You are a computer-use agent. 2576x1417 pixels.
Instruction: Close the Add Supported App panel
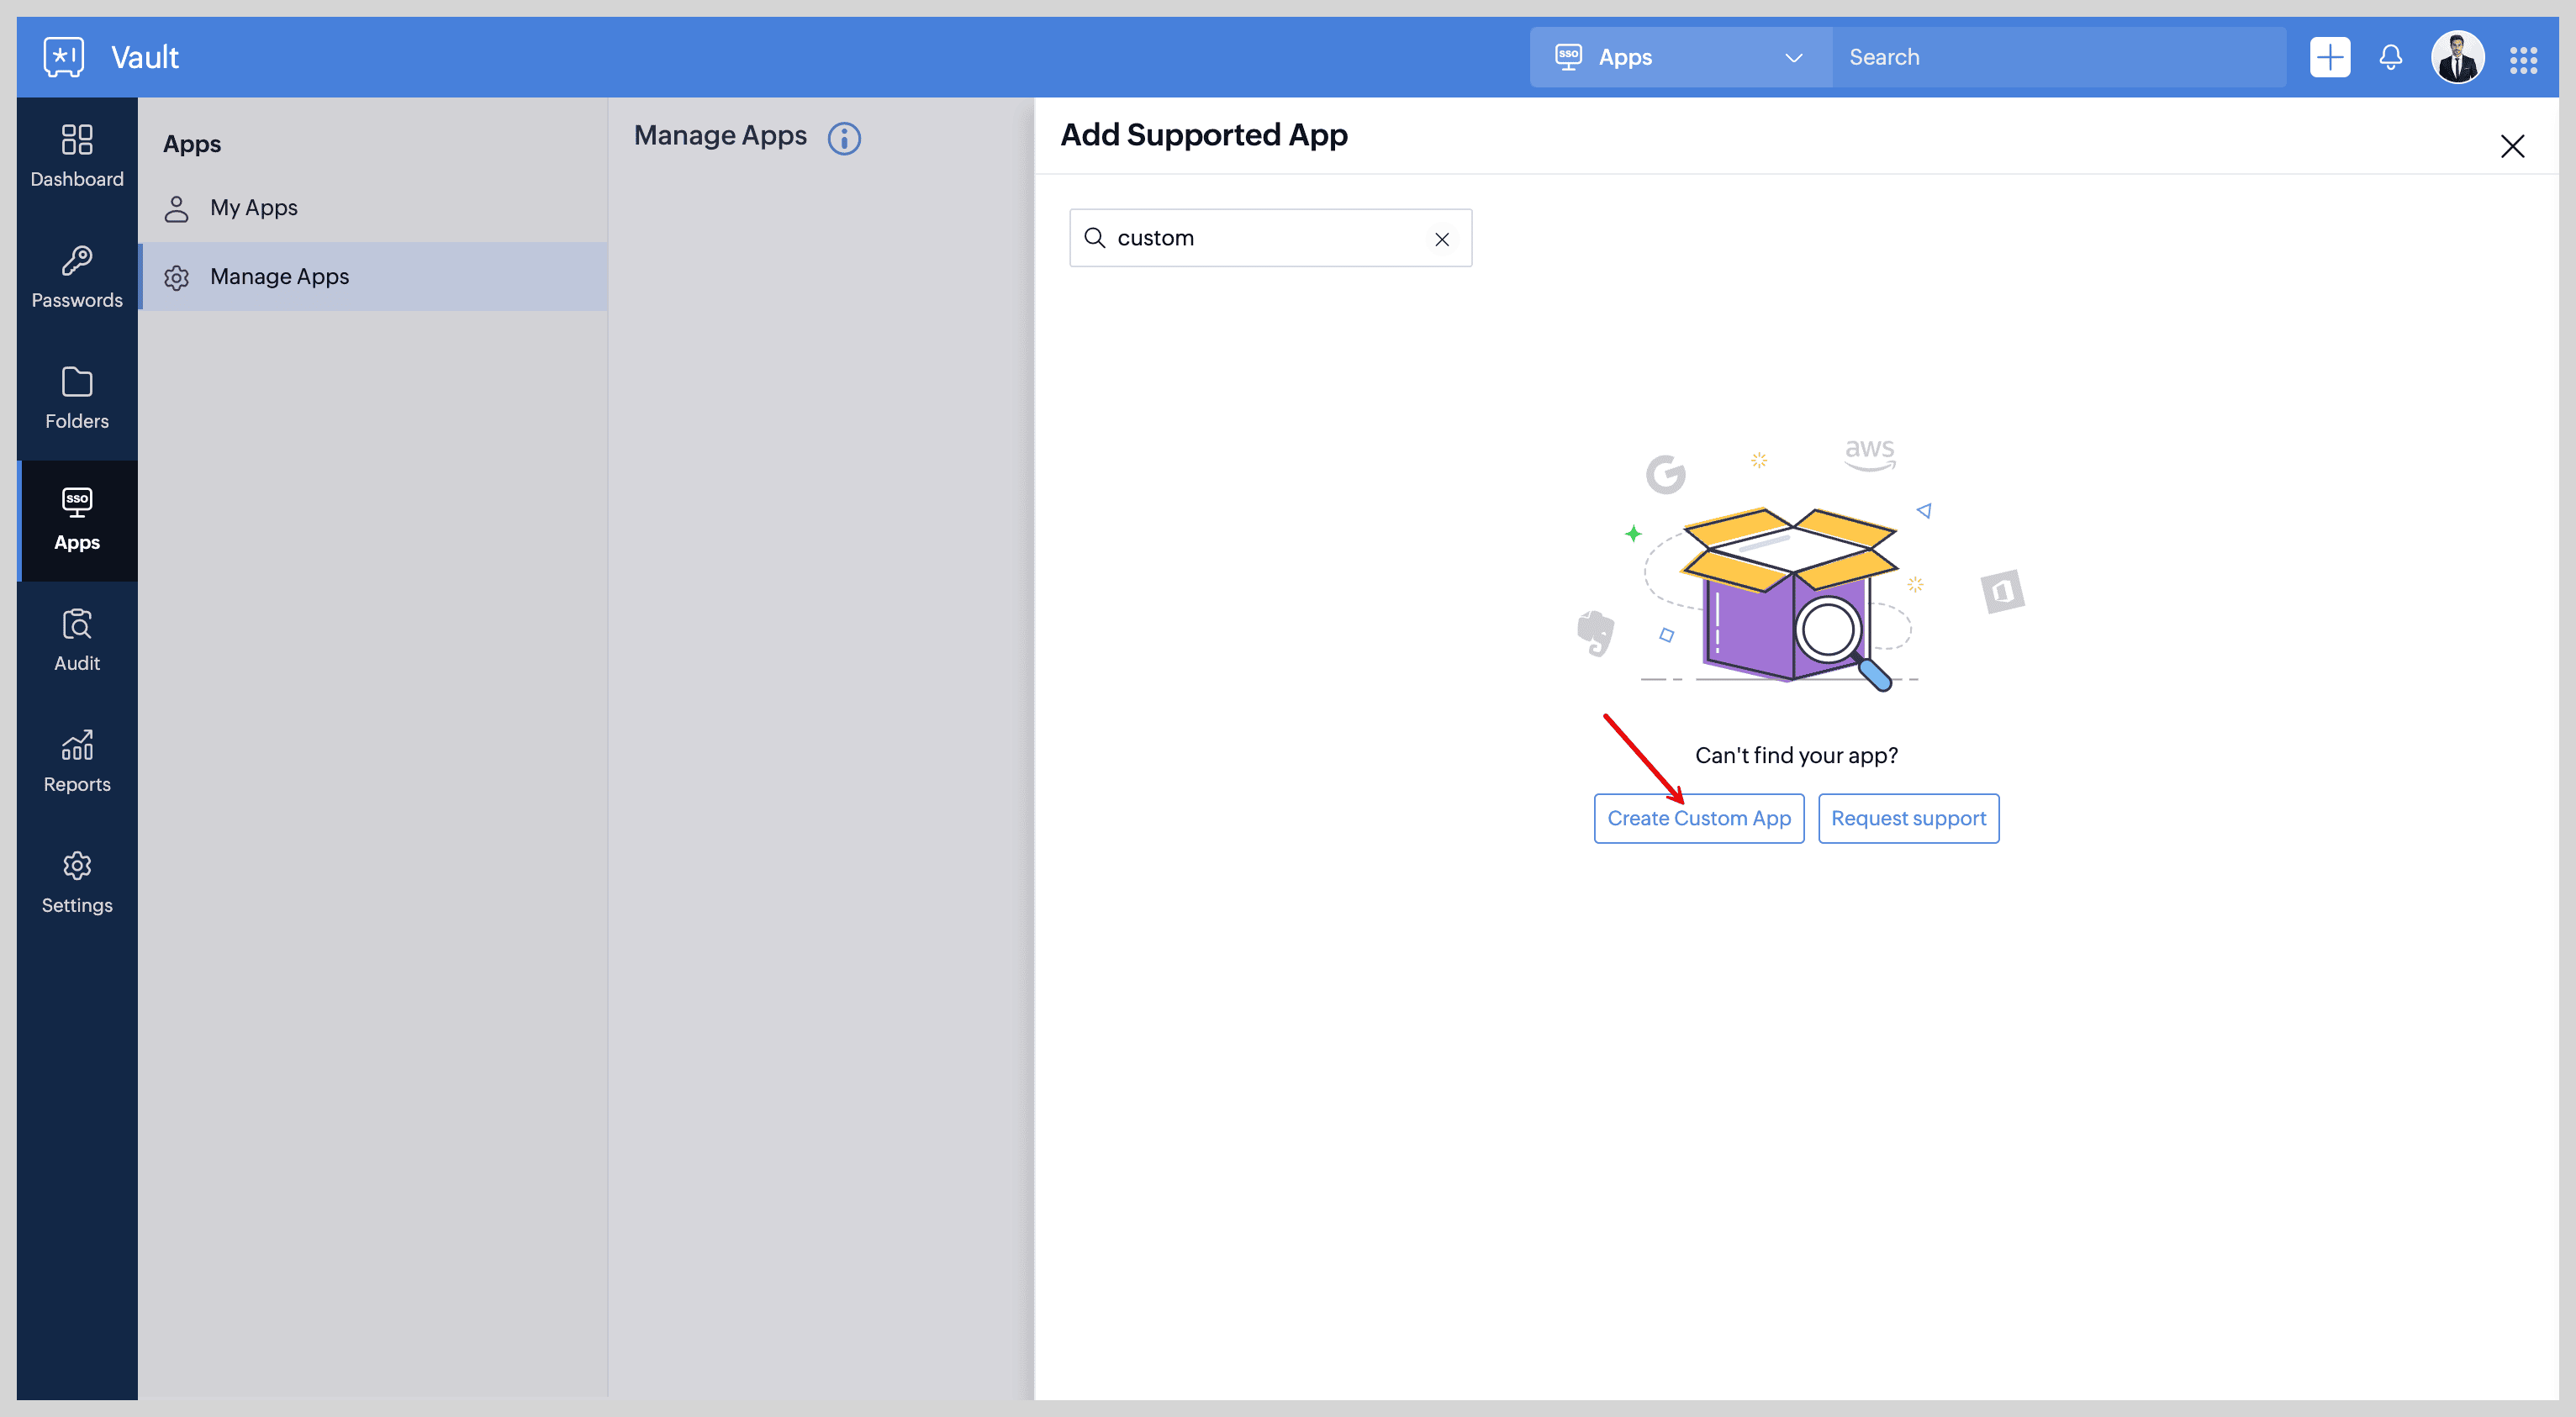tap(2511, 146)
